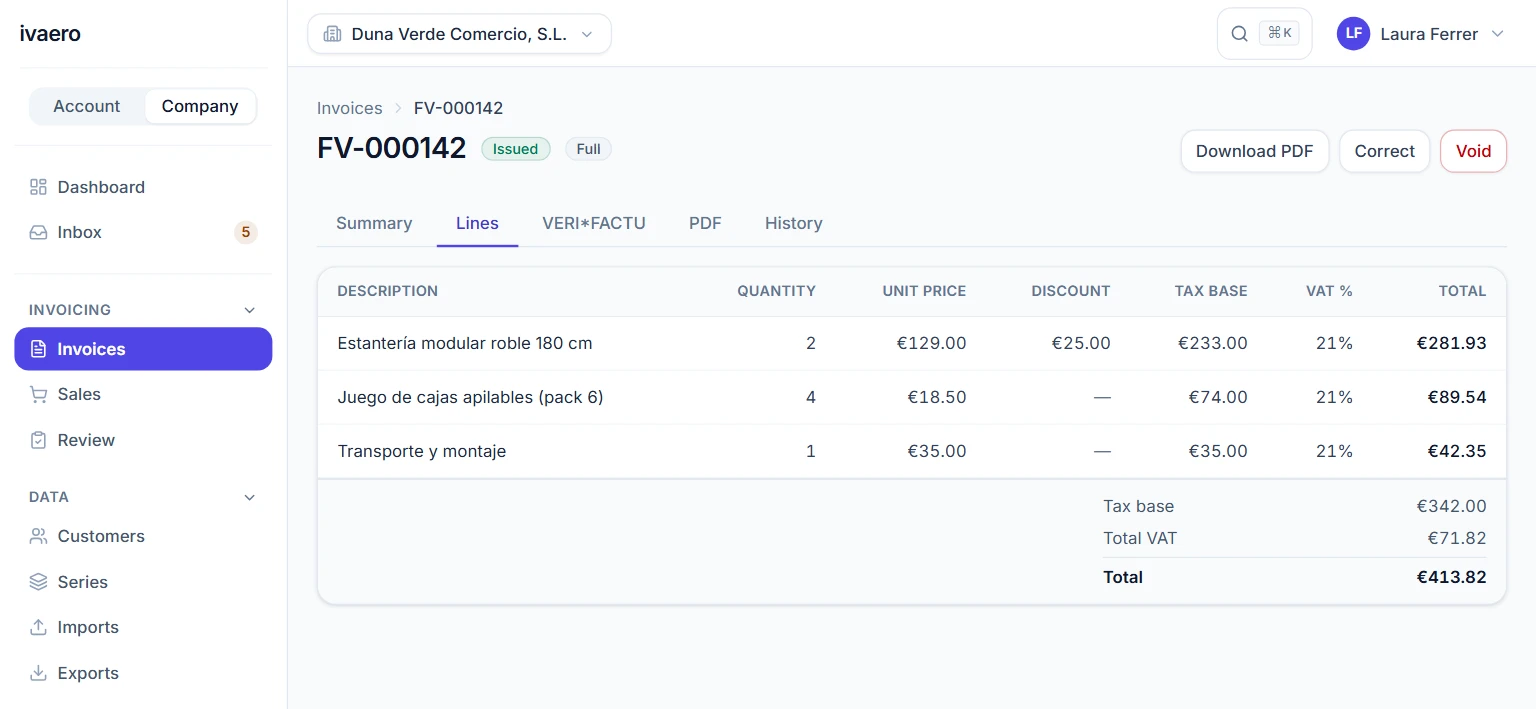This screenshot has height=709, width=1536.
Task: Open Imports in the sidebar
Action: [143, 627]
